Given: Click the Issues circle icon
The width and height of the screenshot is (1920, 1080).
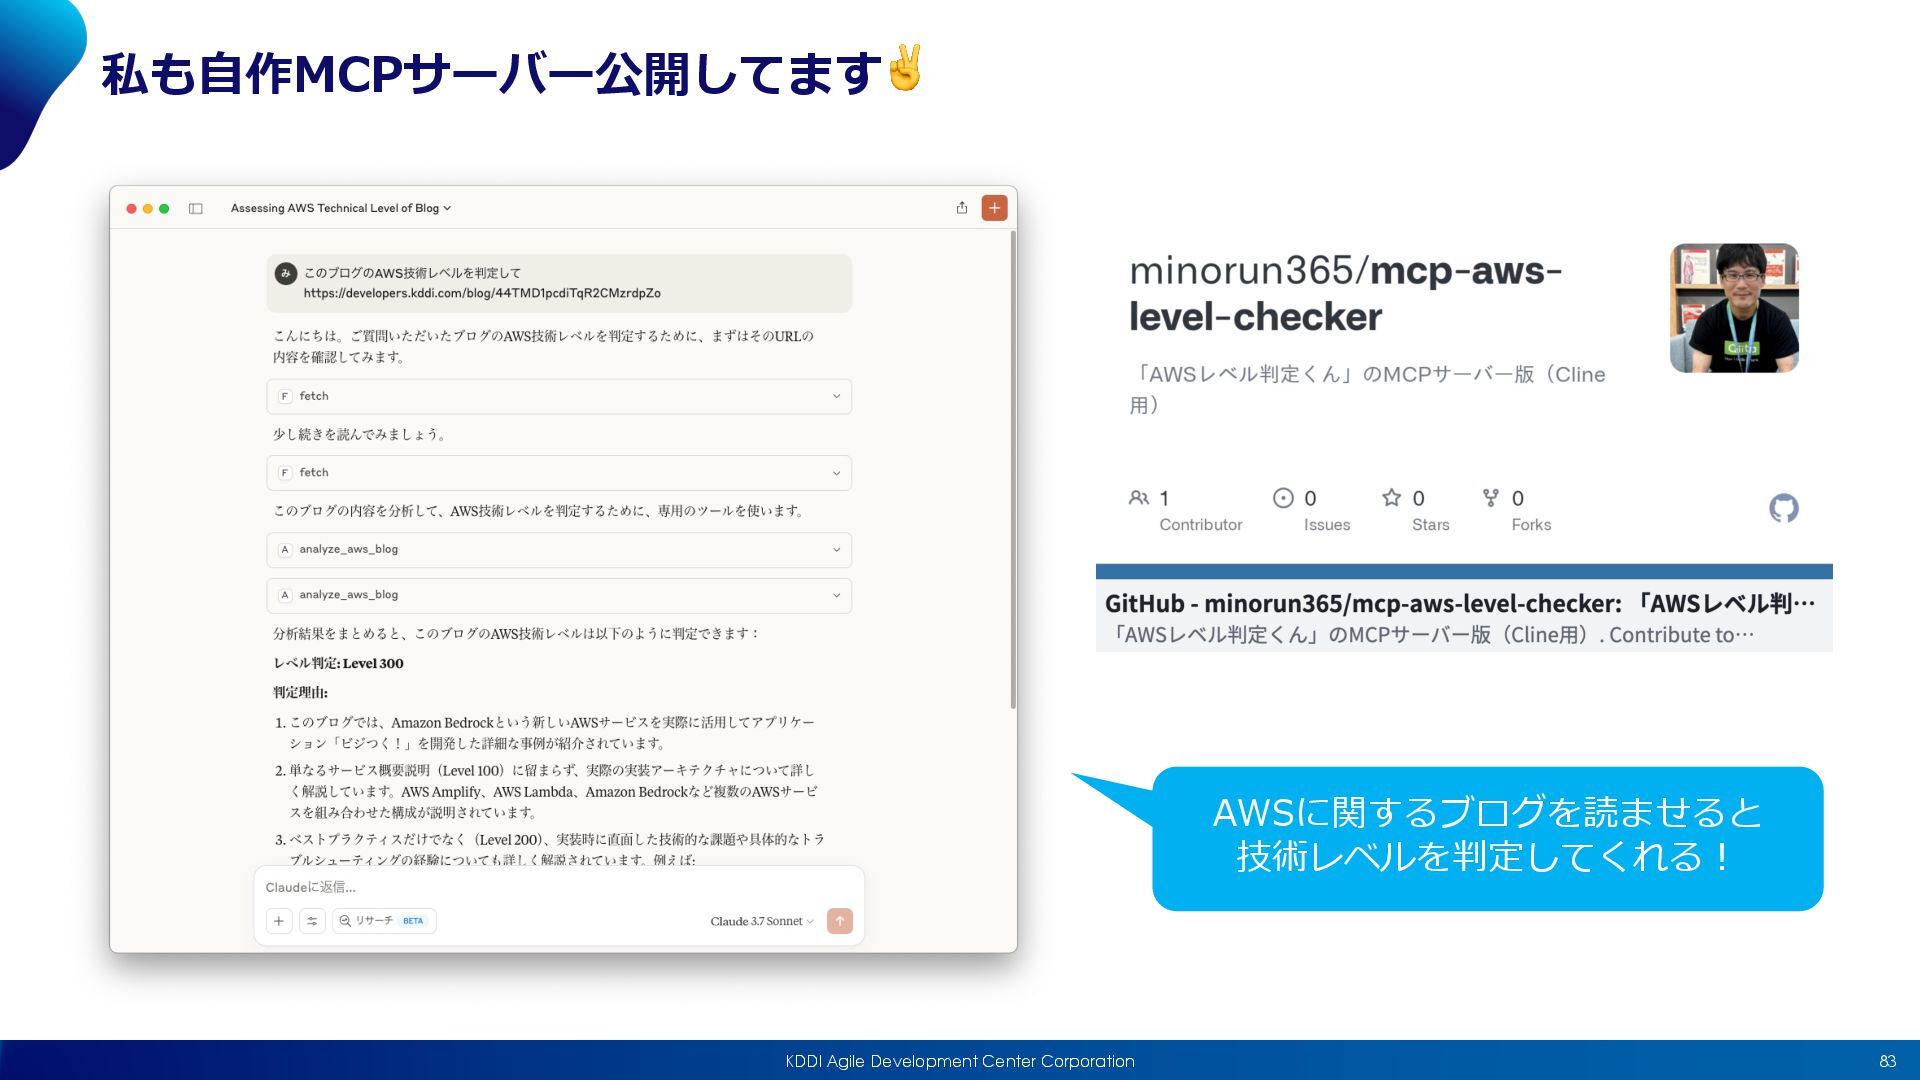Looking at the screenshot, I should pos(1283,498).
